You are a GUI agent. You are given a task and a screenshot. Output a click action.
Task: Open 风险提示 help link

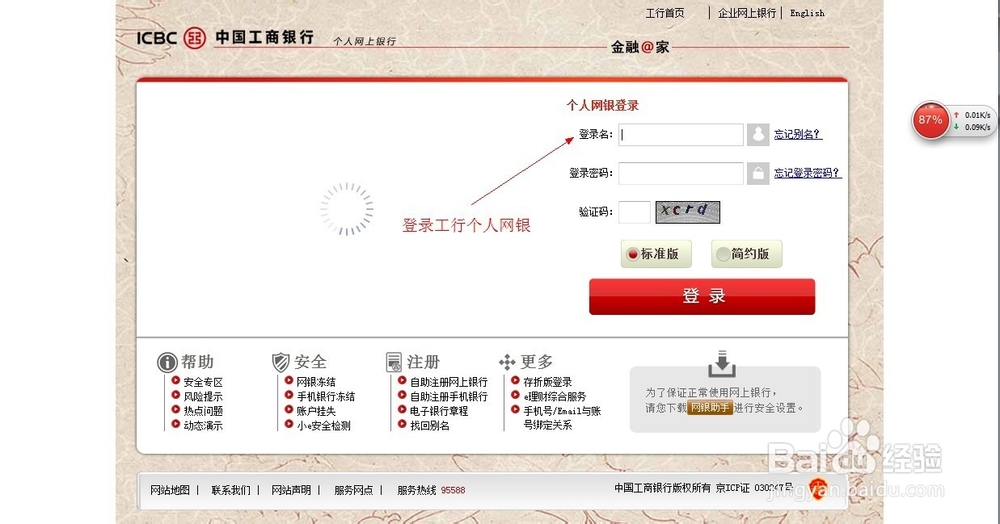(x=203, y=397)
